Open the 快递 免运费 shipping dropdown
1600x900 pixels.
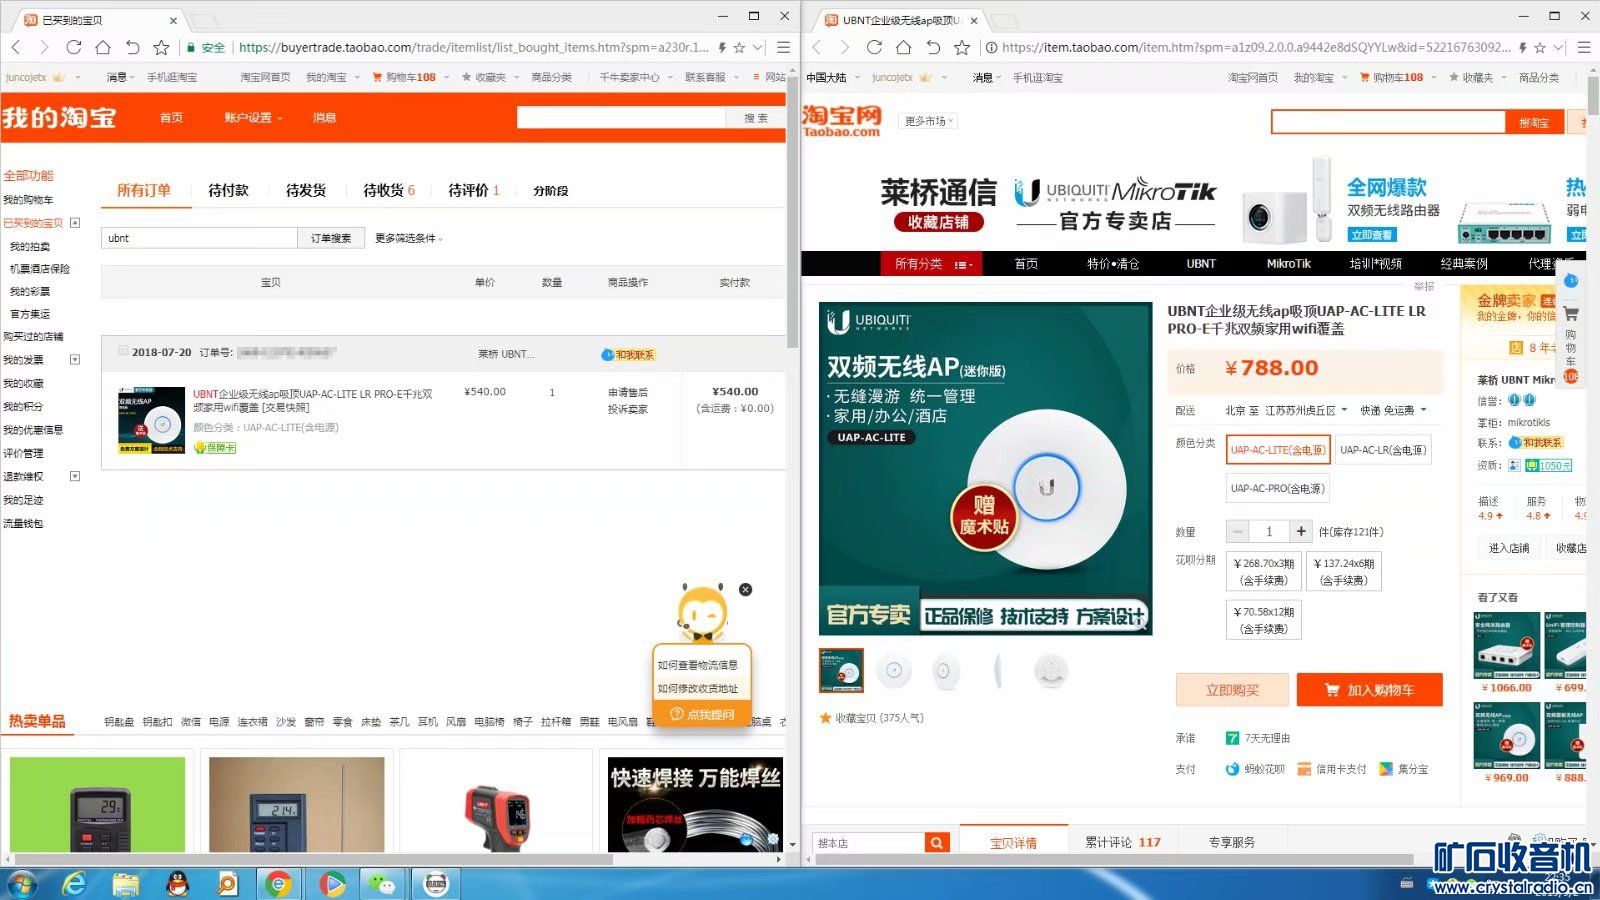tap(1393, 410)
